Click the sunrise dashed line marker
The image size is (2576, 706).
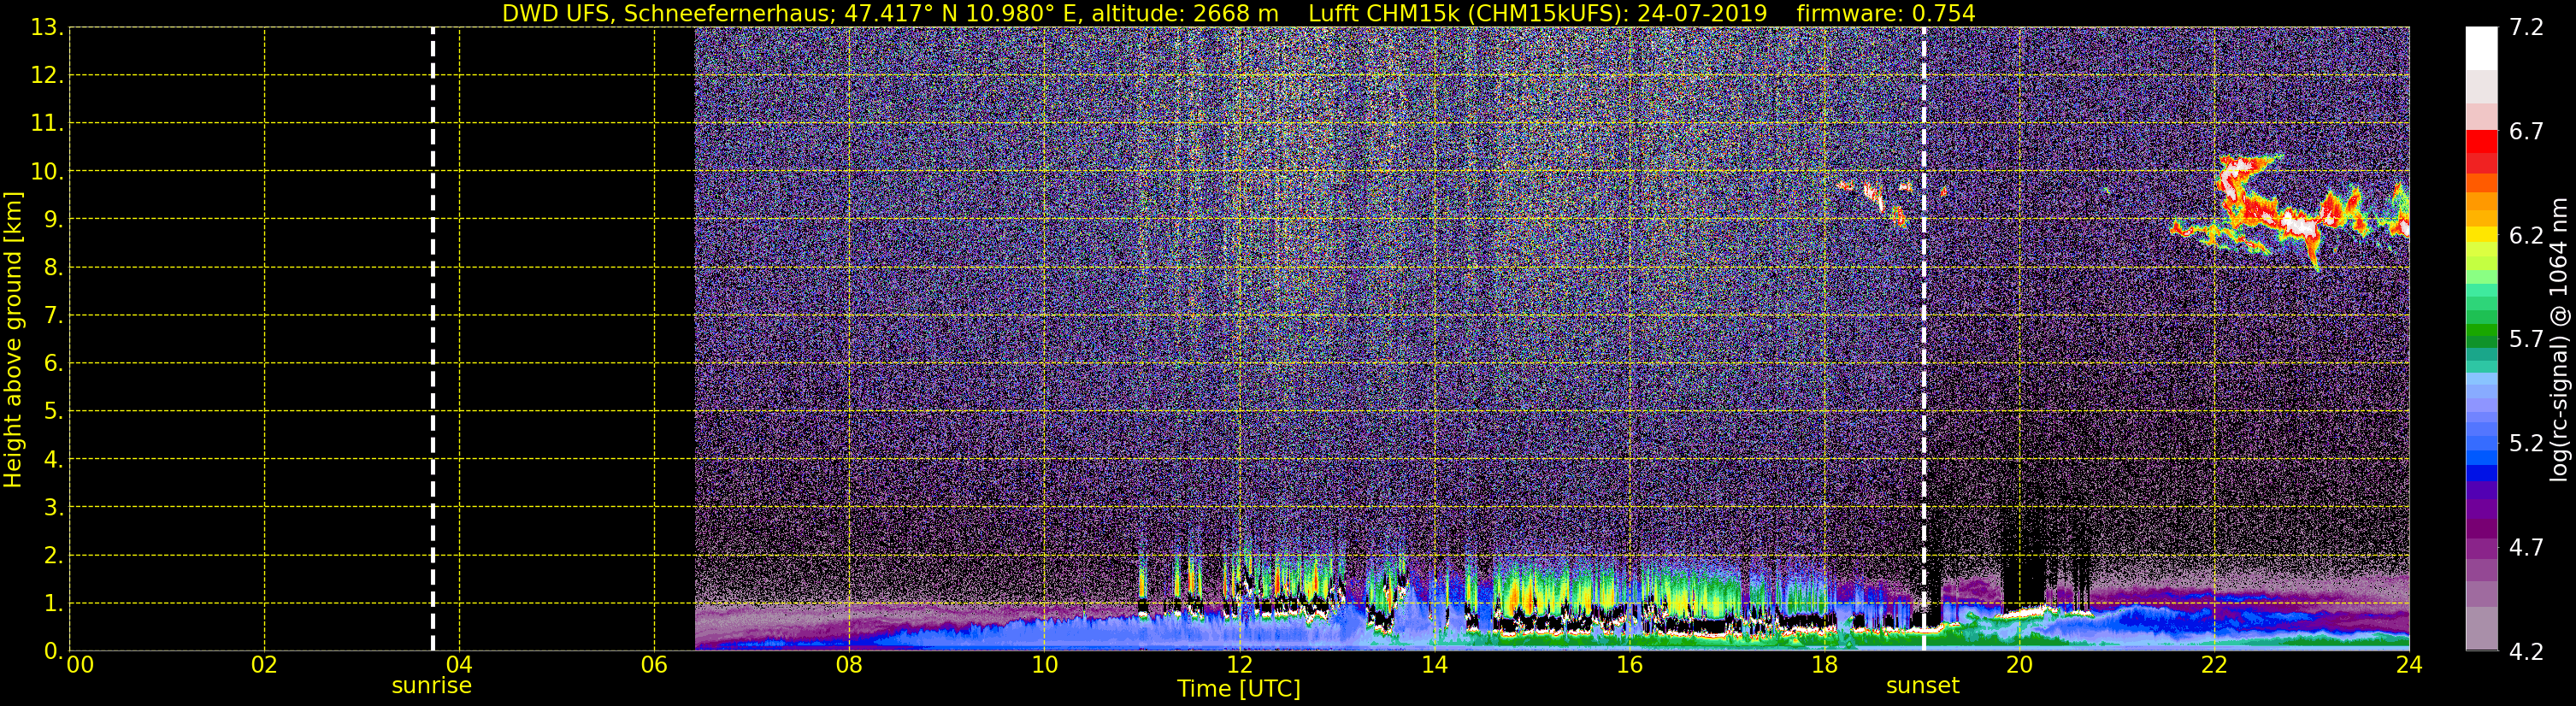click(x=432, y=339)
